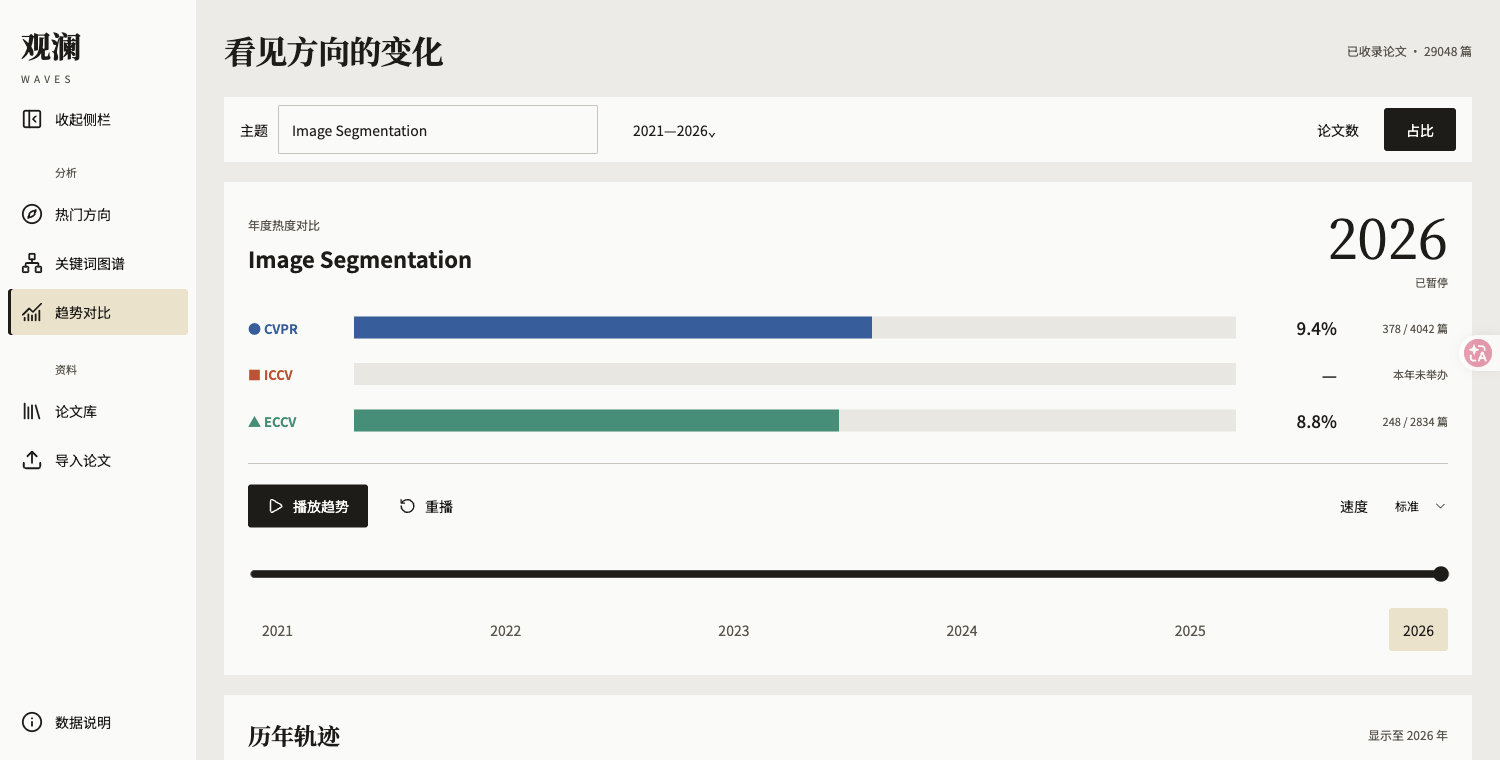Viewport: 1500px width, 760px height.
Task: Open 热门方向 in the sidebar
Action: (98, 215)
